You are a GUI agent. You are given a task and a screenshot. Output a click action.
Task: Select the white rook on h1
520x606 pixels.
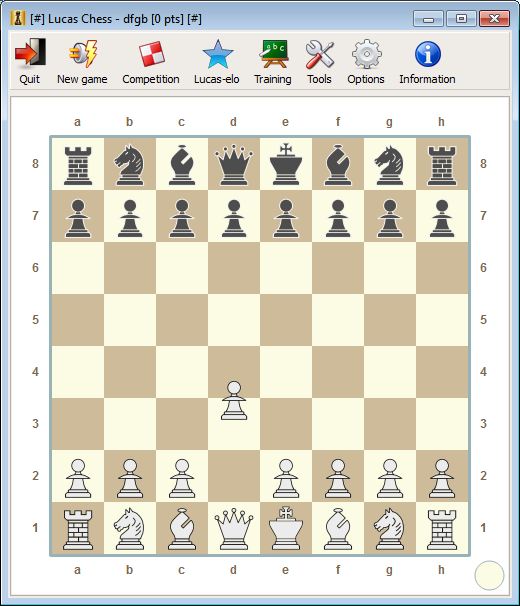coord(442,528)
